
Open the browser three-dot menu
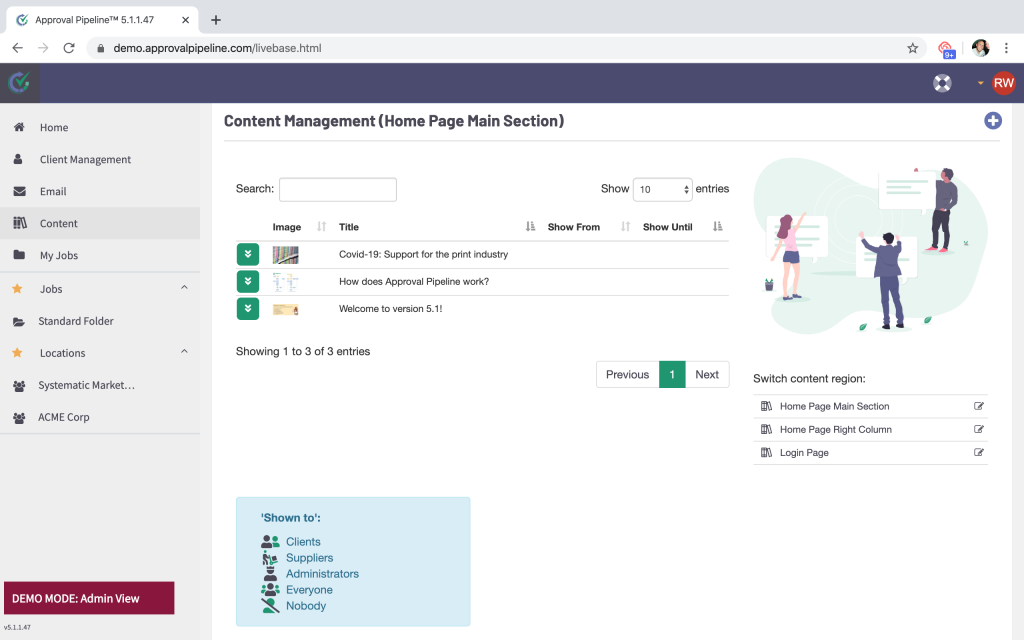click(x=1006, y=48)
